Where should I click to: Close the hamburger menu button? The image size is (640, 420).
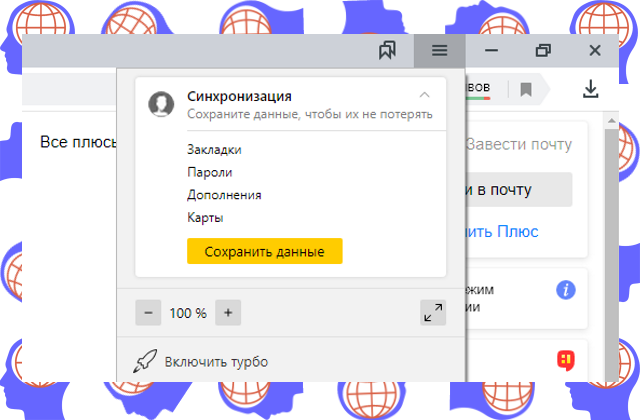coord(440,51)
